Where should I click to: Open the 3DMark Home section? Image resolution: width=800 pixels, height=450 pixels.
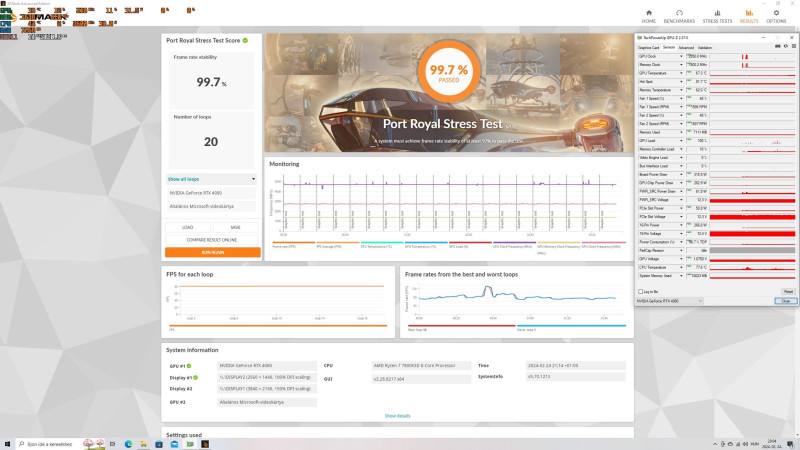point(648,16)
